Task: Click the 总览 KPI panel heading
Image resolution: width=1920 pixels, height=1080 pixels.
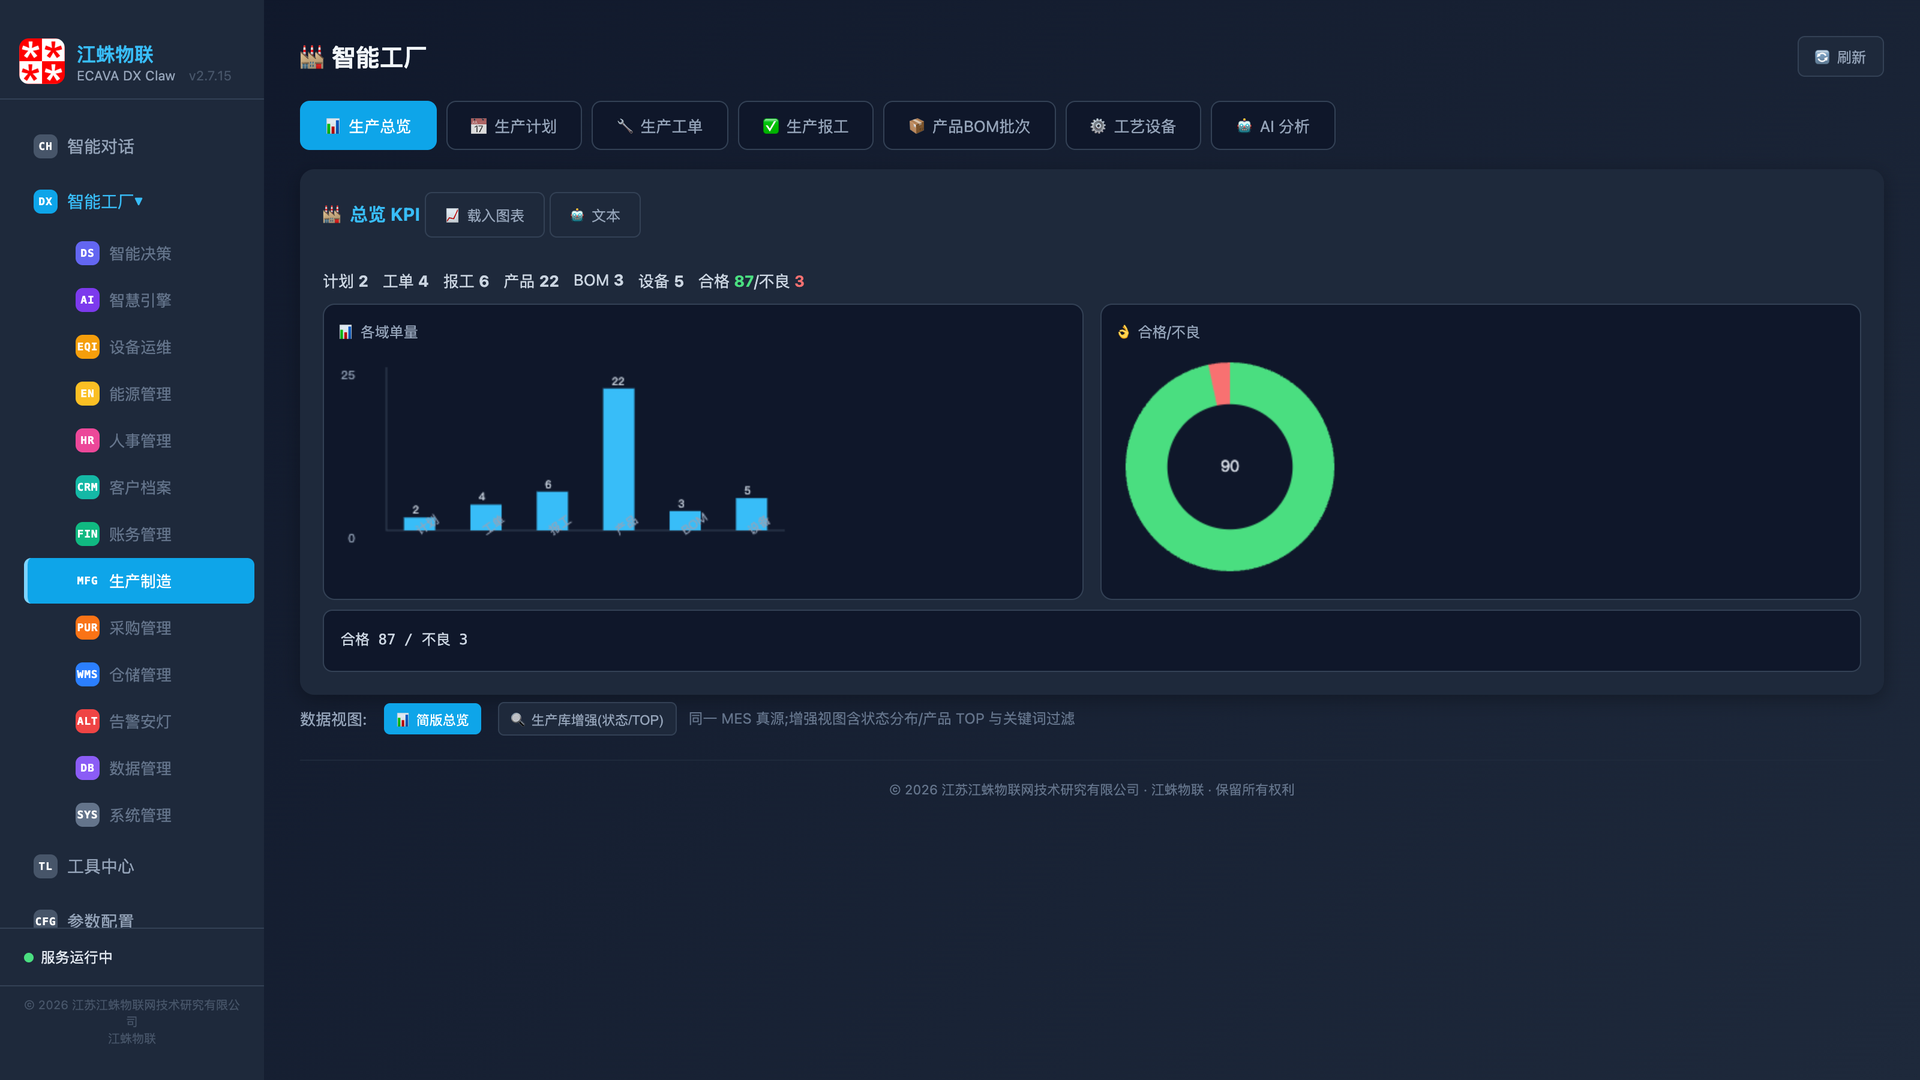Action: click(371, 215)
